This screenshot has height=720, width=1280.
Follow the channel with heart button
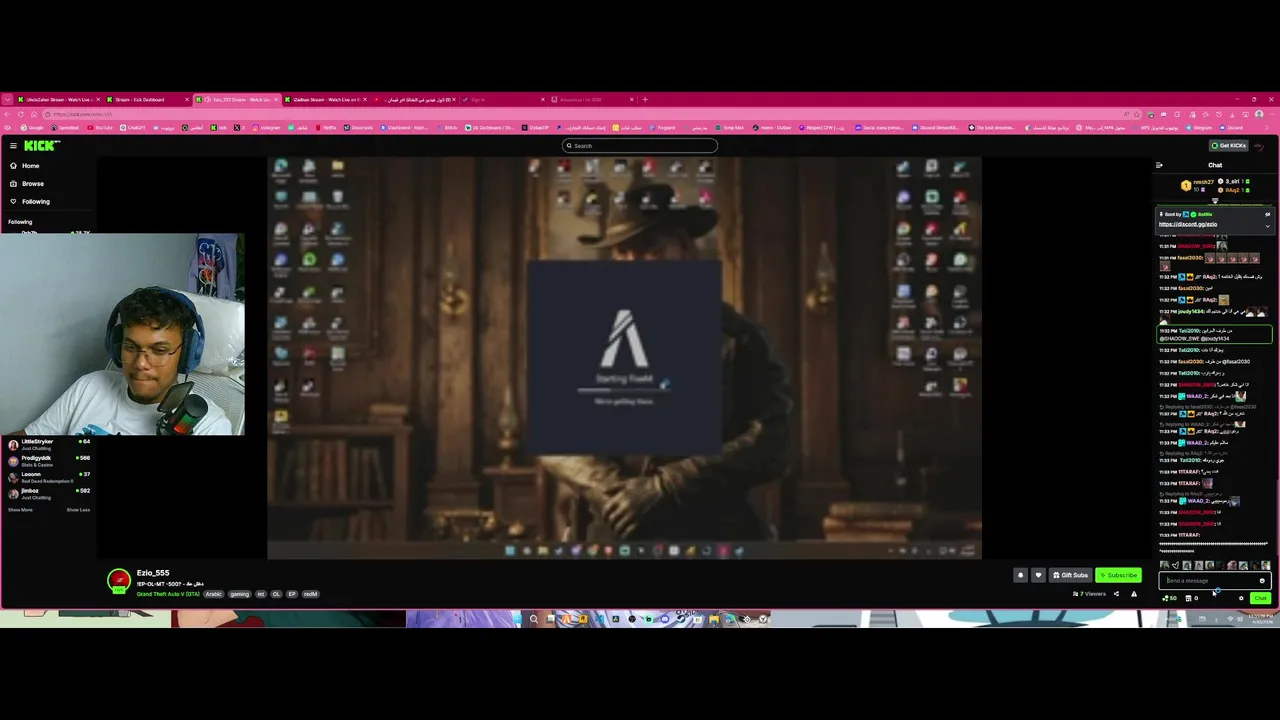pos(1038,575)
